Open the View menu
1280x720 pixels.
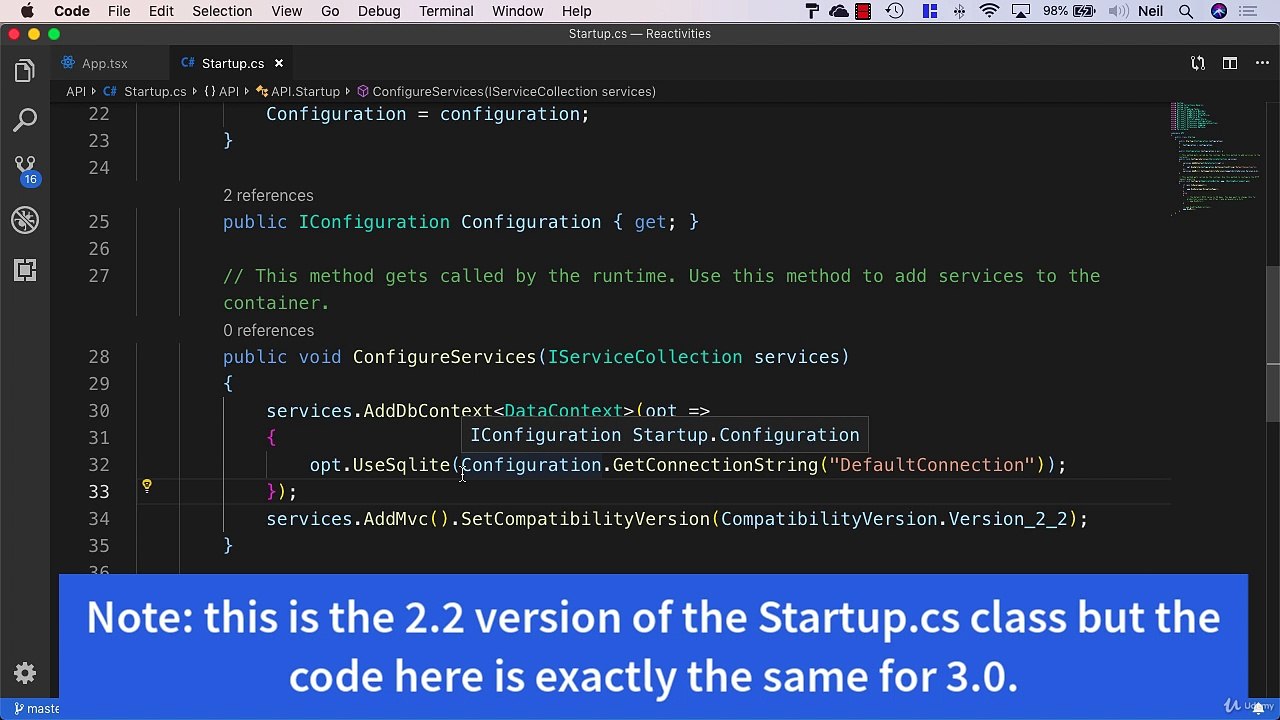click(286, 11)
